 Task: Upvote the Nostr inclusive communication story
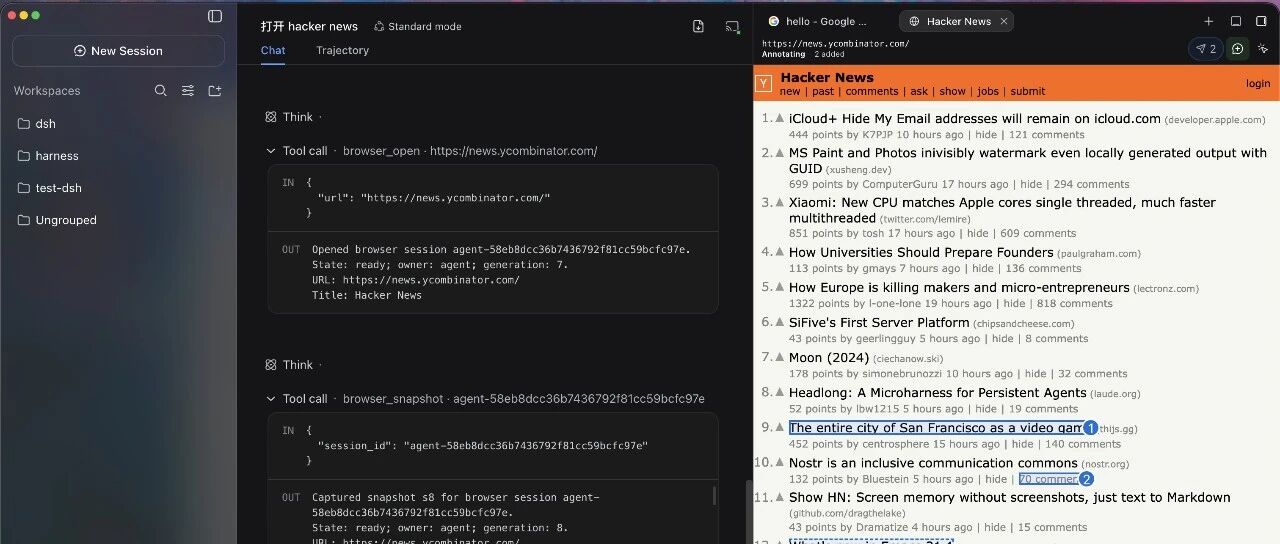point(781,463)
